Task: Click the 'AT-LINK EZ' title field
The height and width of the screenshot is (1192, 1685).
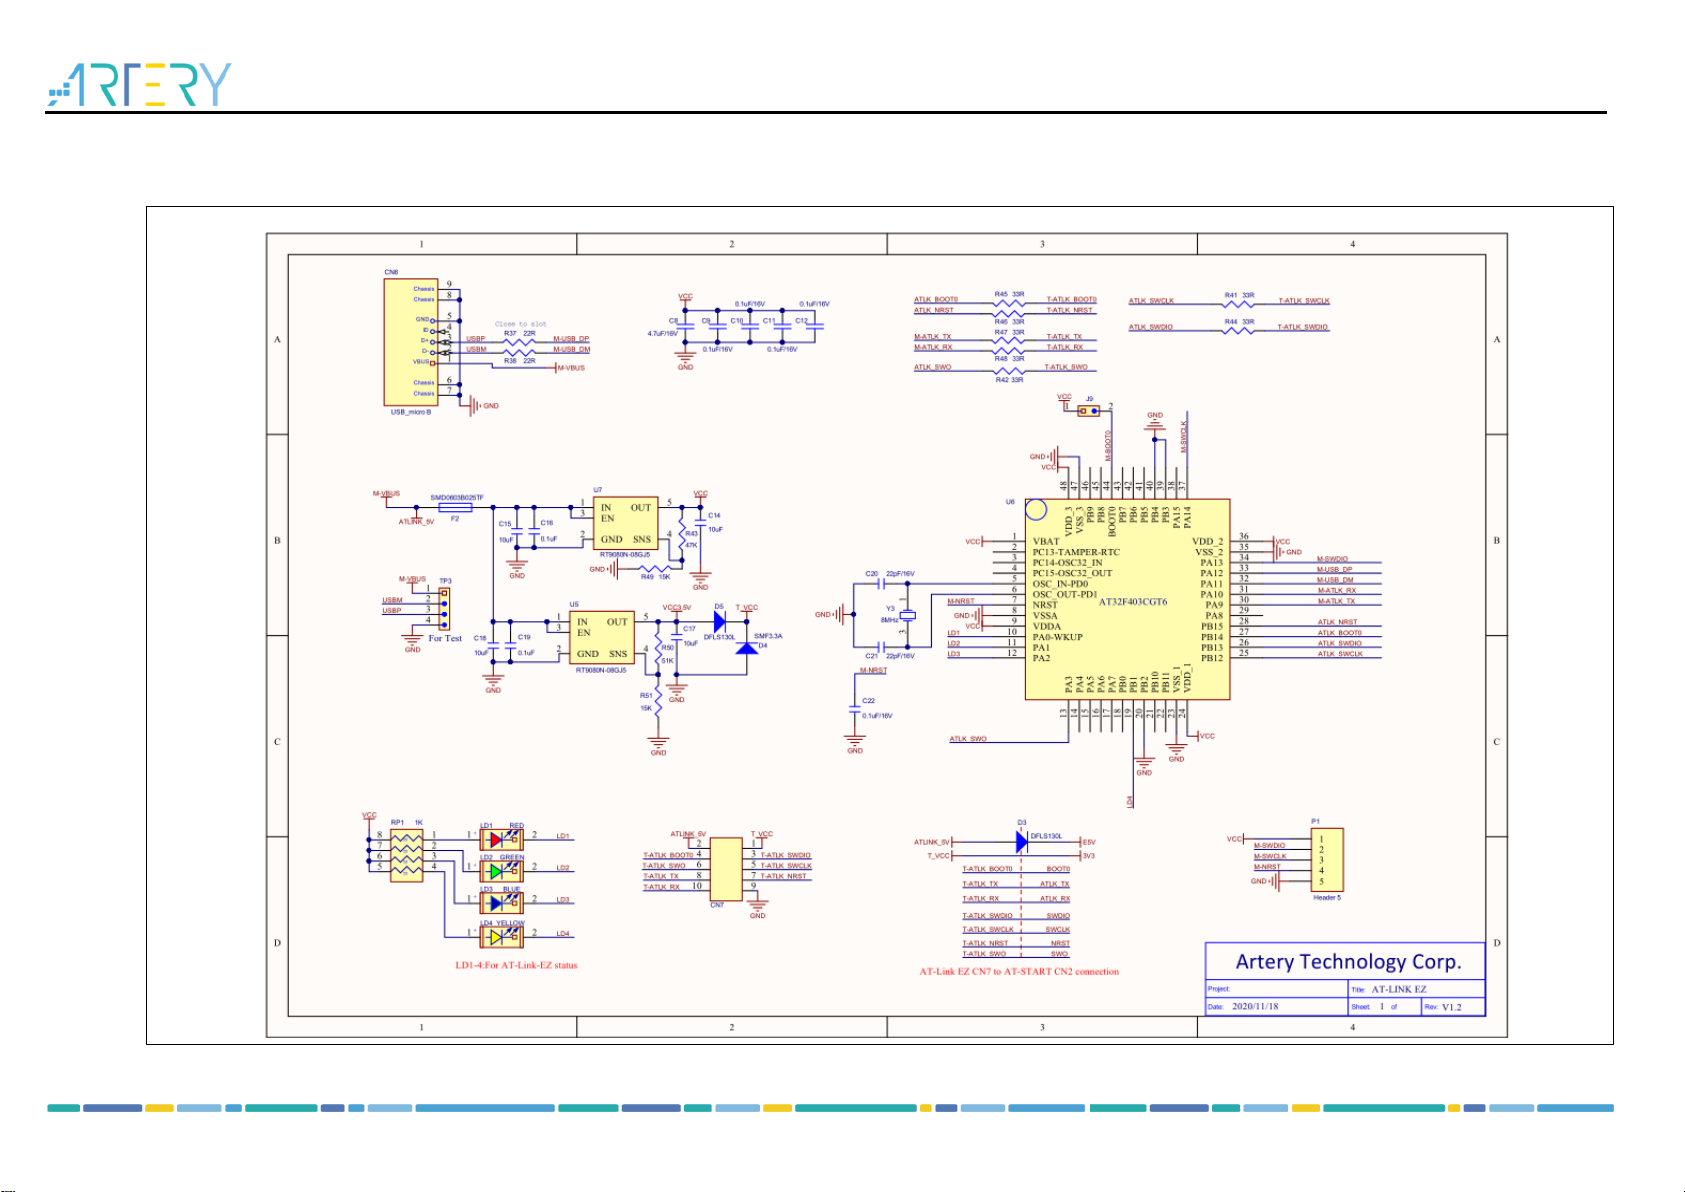Action: click(1398, 989)
